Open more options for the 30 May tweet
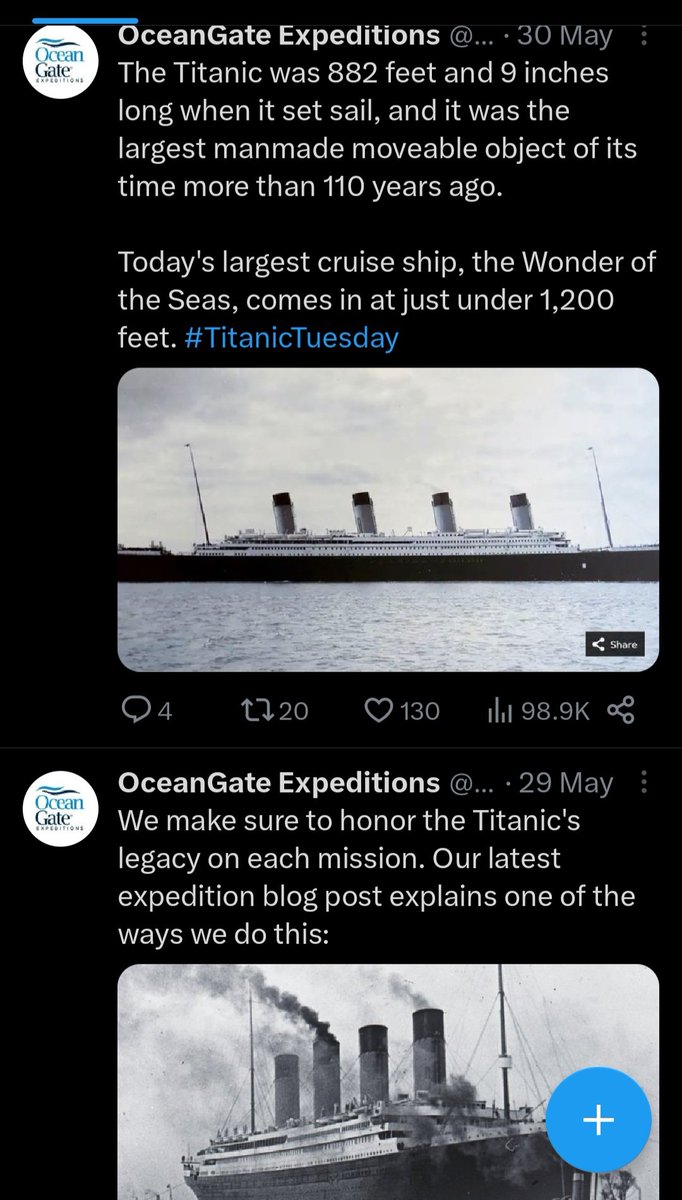 (644, 37)
